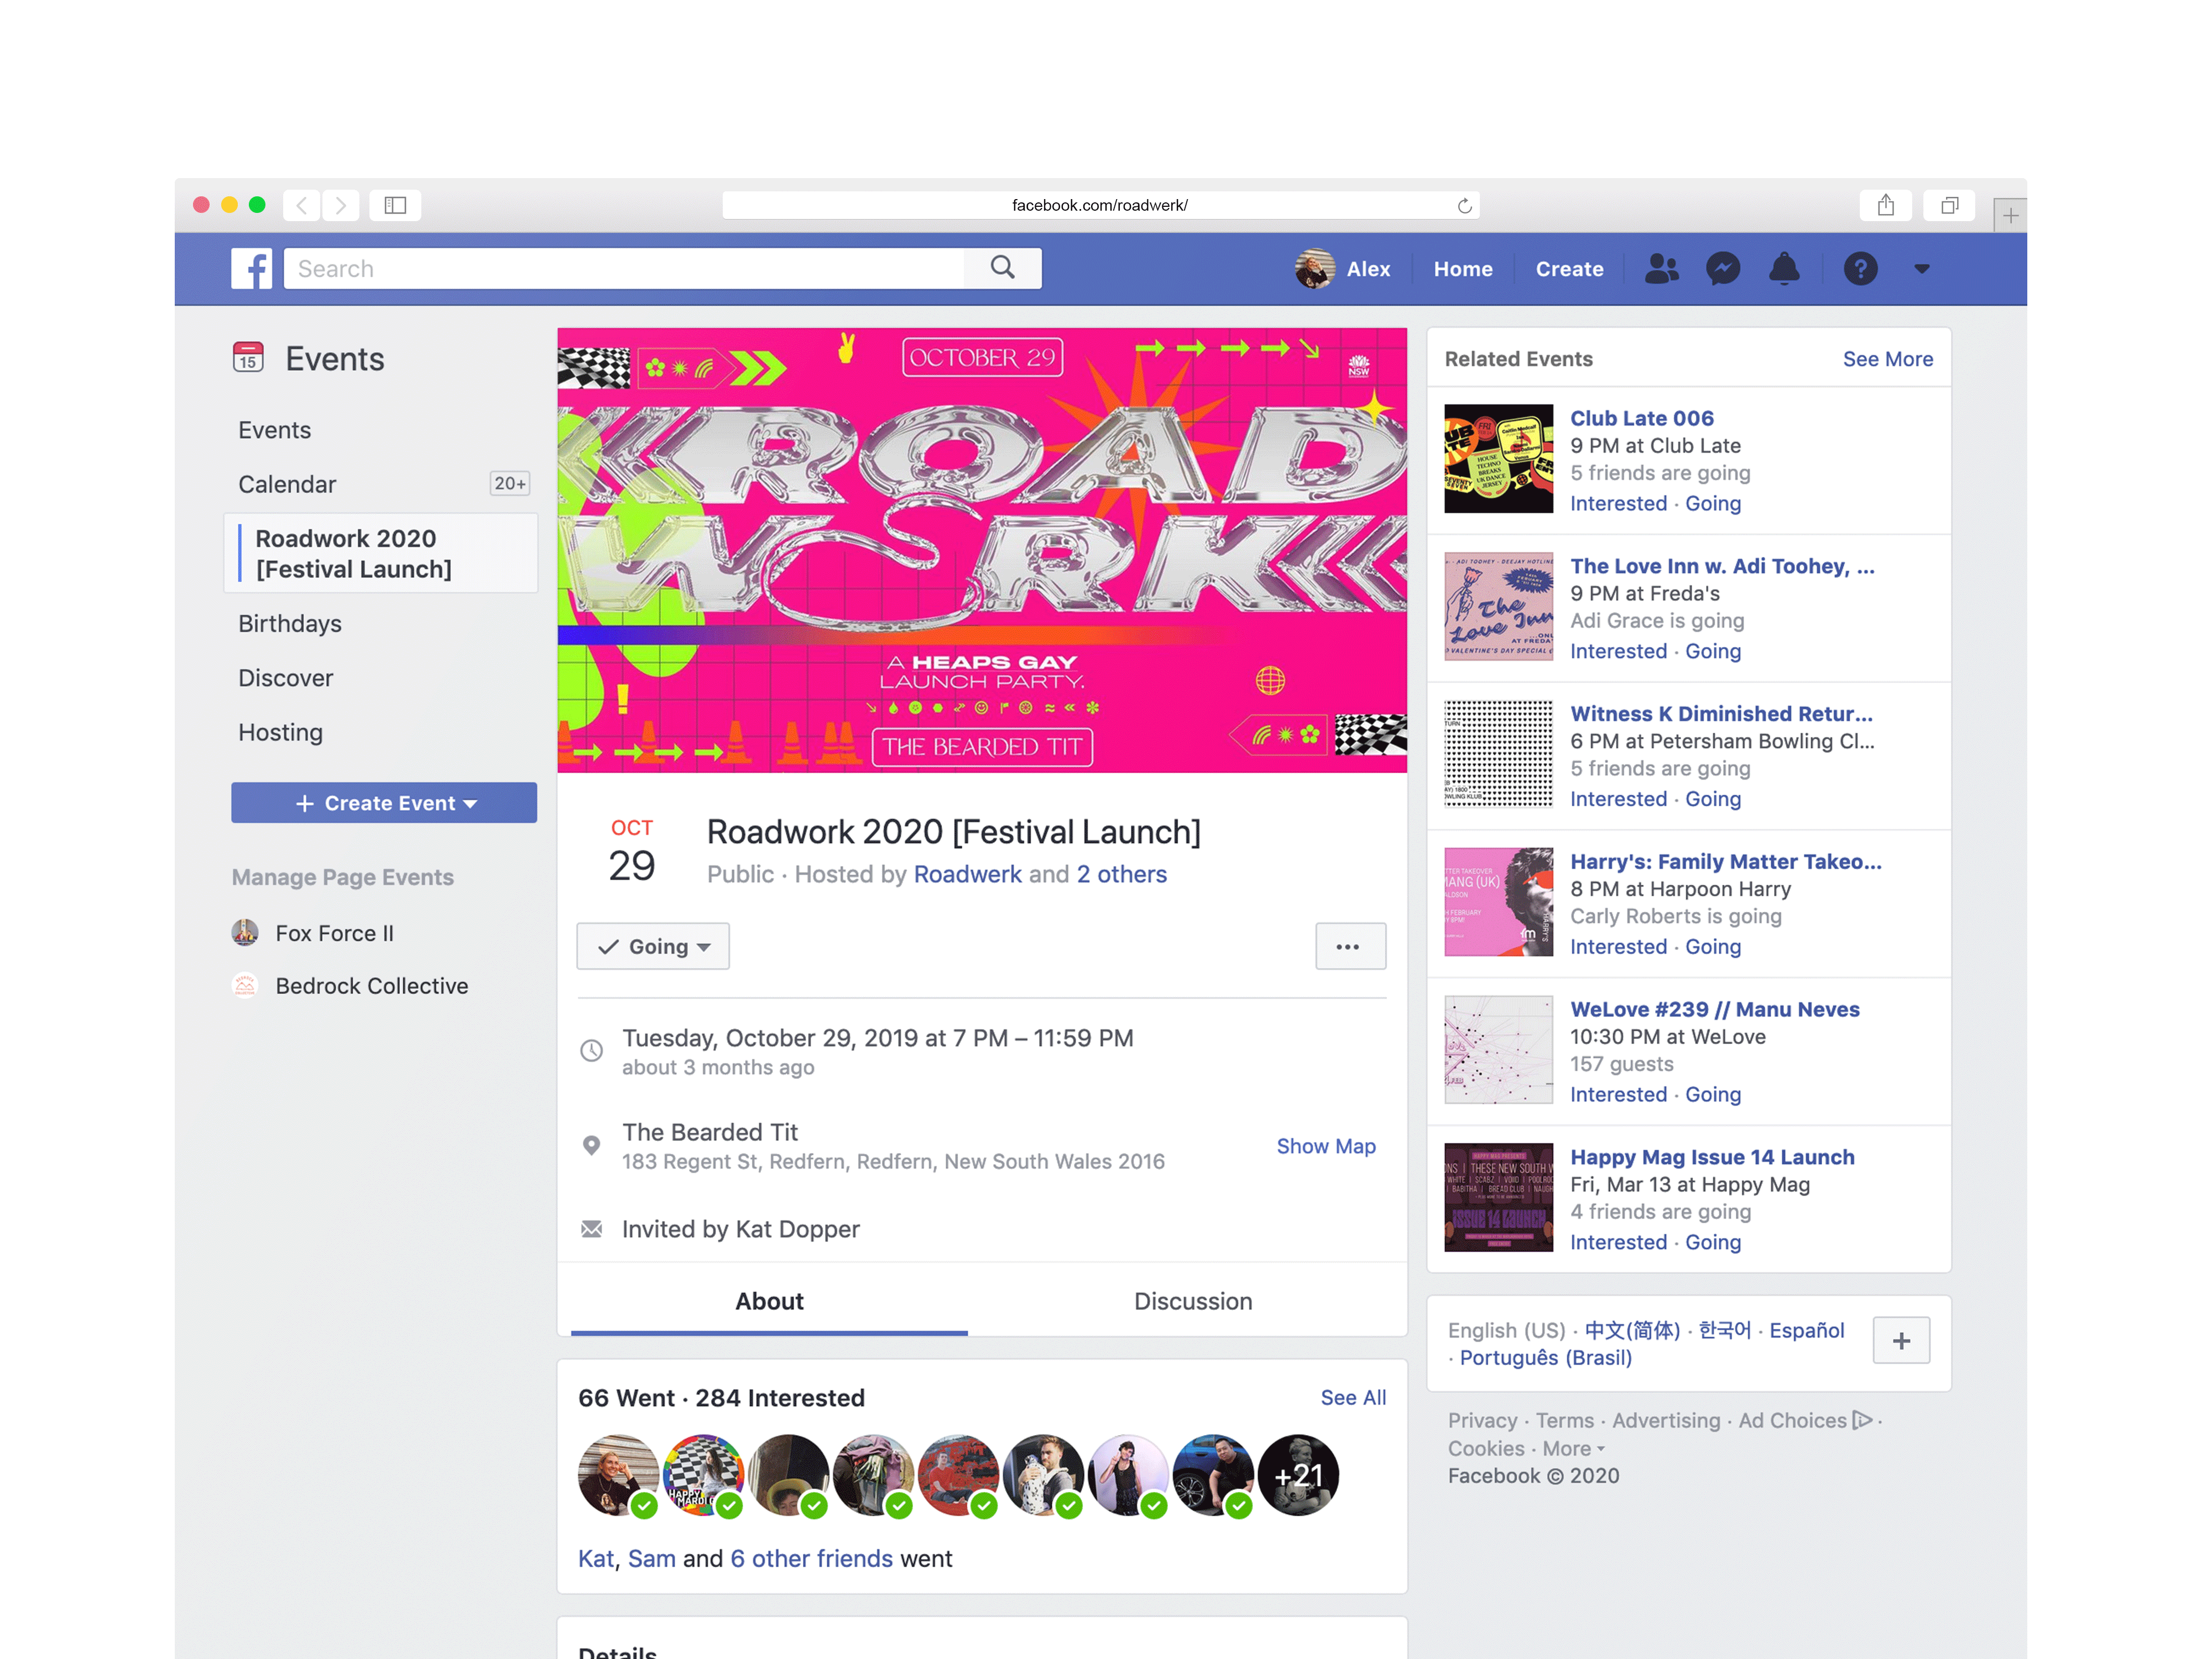
Task: Open the notifications bell icon
Action: [x=1784, y=268]
